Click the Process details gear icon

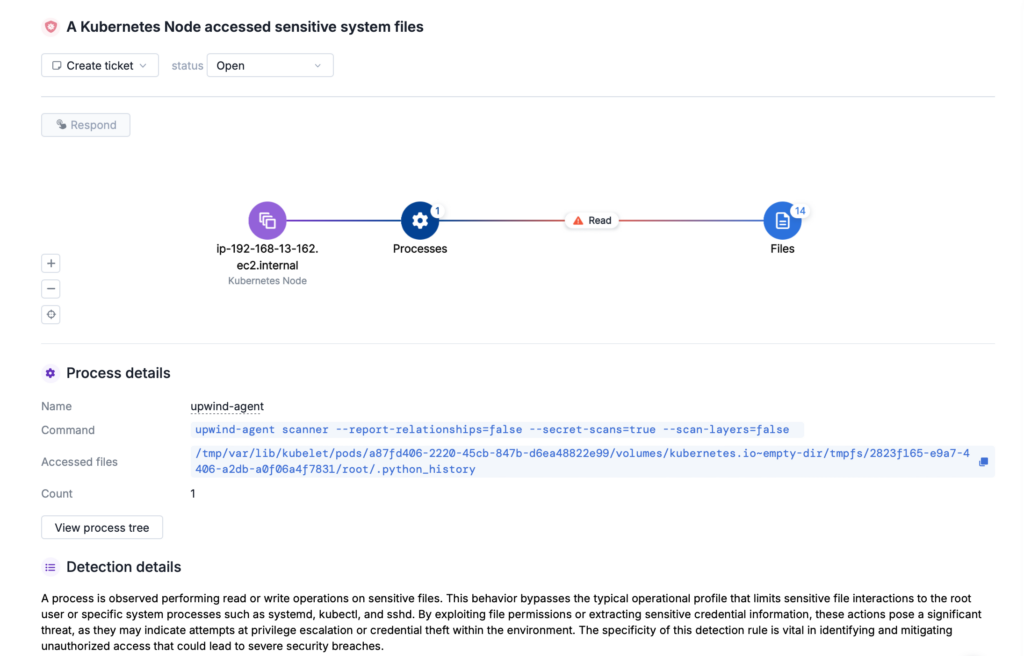click(x=49, y=372)
